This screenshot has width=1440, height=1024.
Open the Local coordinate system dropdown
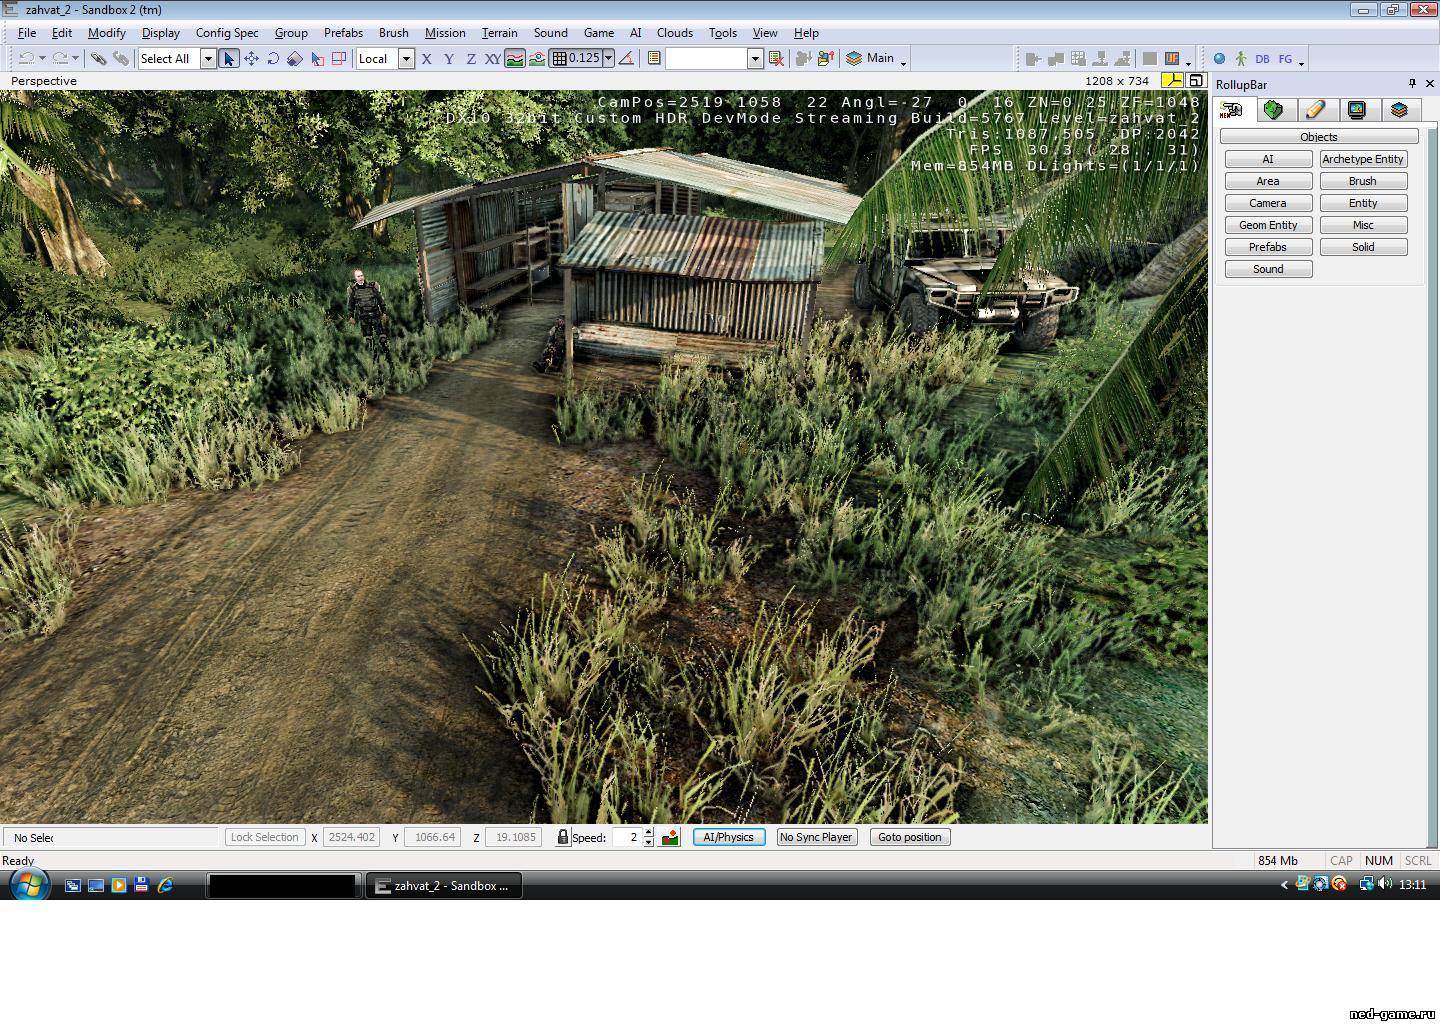tap(406, 59)
